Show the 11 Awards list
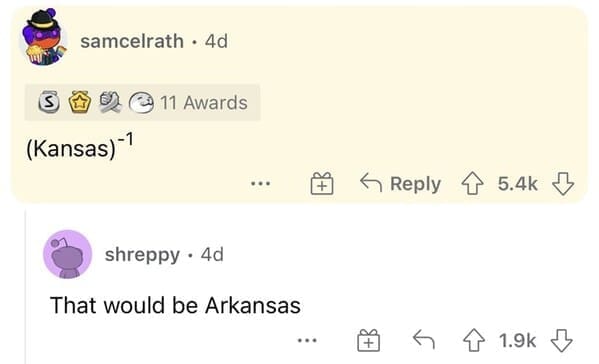 [142, 102]
